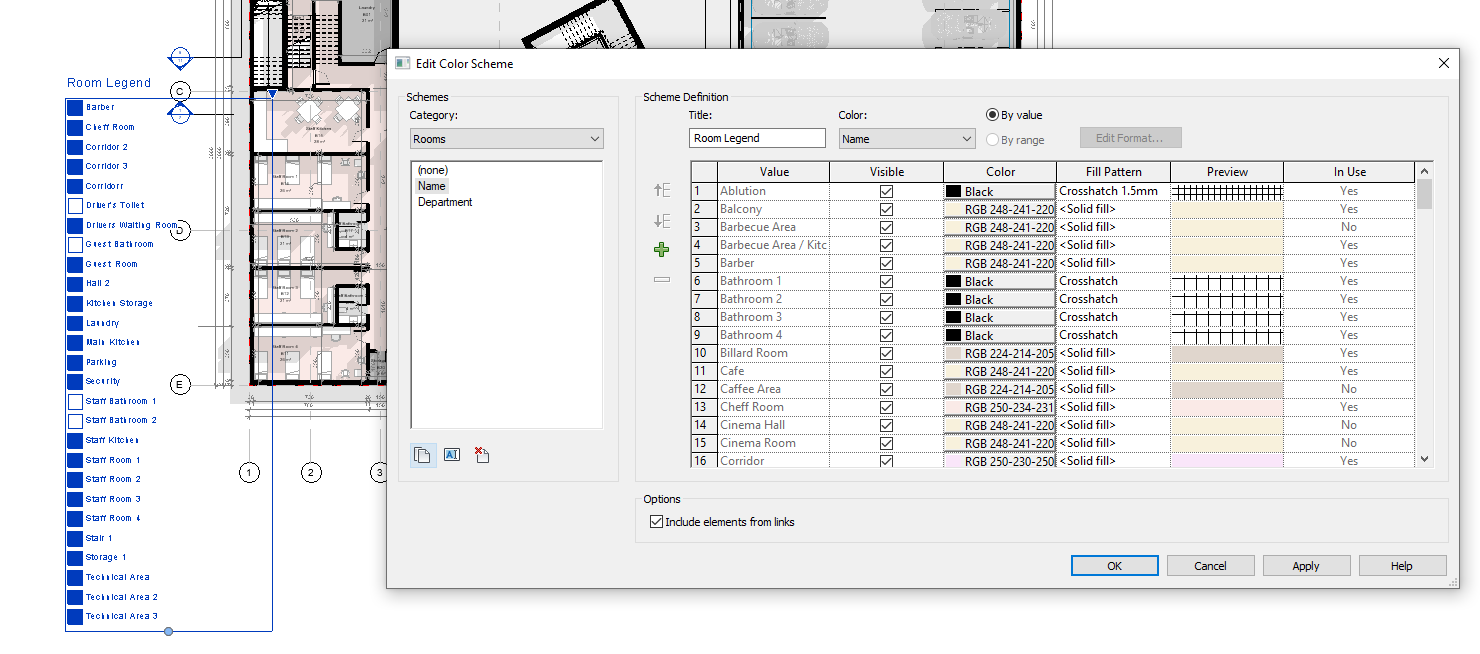Open Fill Pattern for Cafe row
This screenshot has width=1480, height=654.
tap(1113, 371)
